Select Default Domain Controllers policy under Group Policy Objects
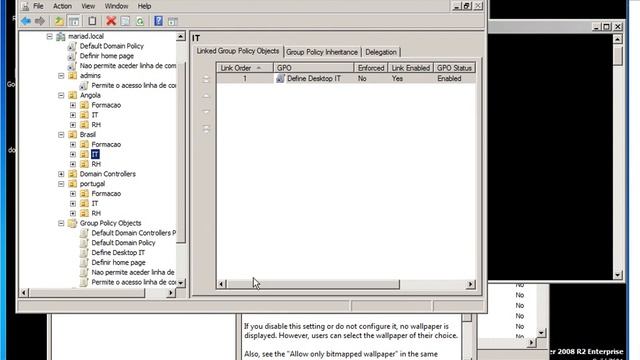The height and width of the screenshot is (360, 640). tap(133, 233)
